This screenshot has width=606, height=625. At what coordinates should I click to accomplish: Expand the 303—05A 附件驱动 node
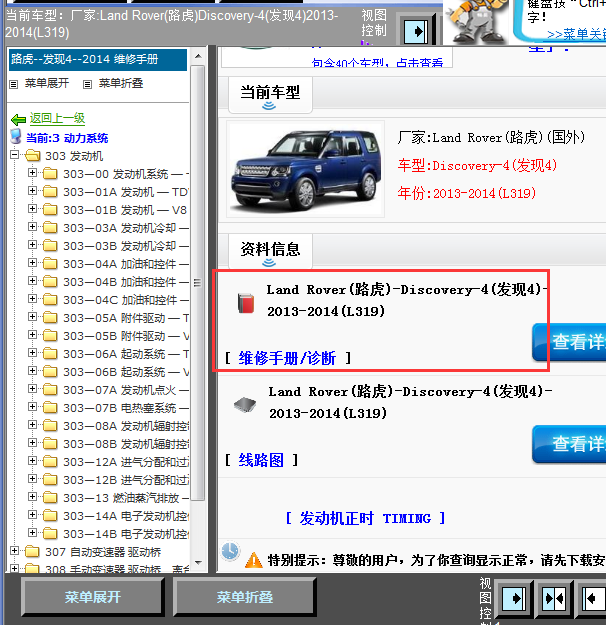click(x=33, y=316)
